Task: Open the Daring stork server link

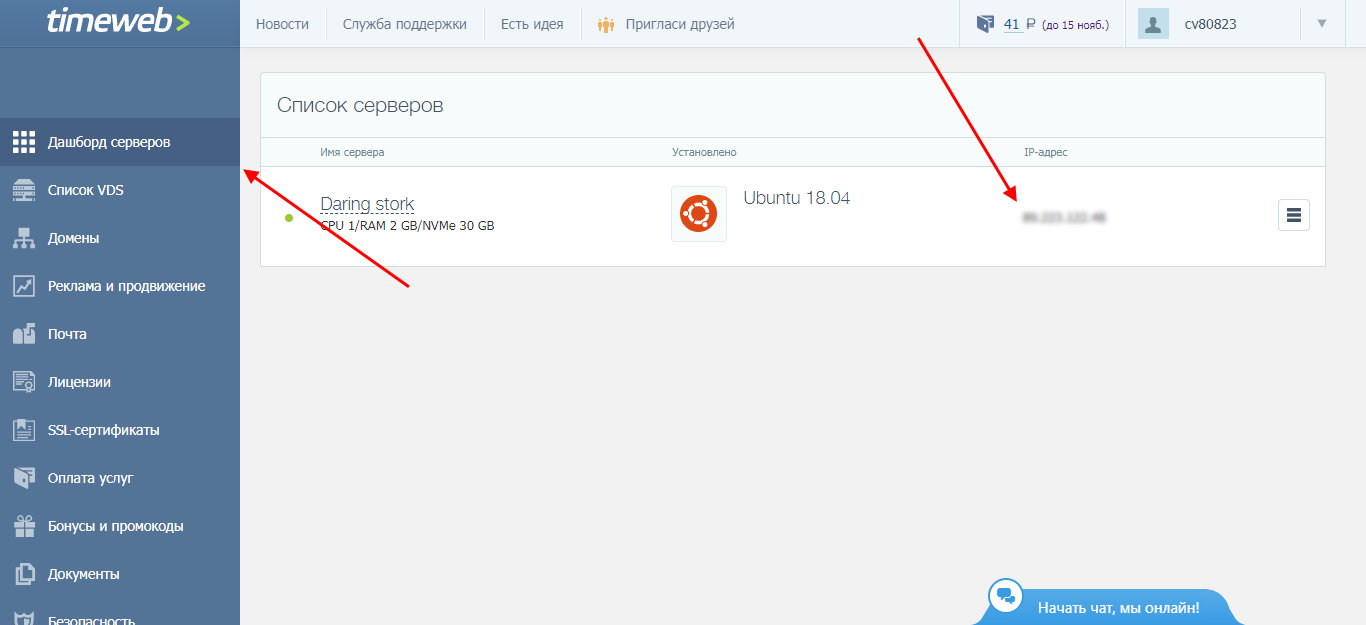Action: (x=367, y=204)
